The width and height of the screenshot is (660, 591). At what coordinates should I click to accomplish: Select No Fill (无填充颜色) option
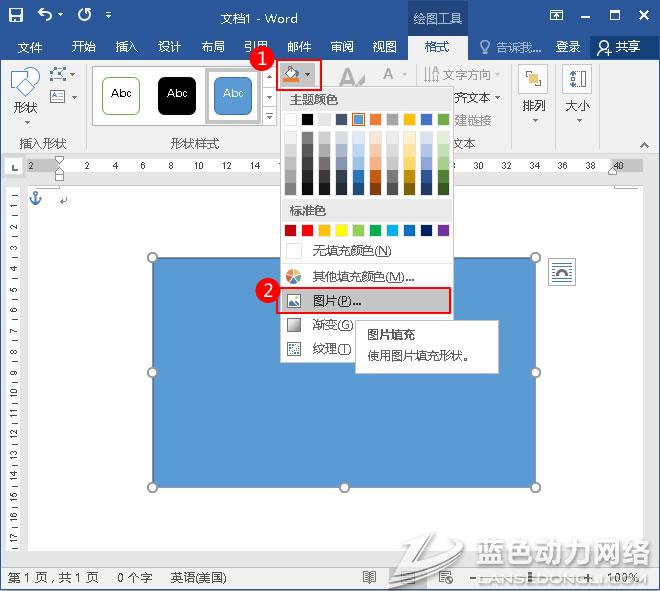click(x=351, y=251)
